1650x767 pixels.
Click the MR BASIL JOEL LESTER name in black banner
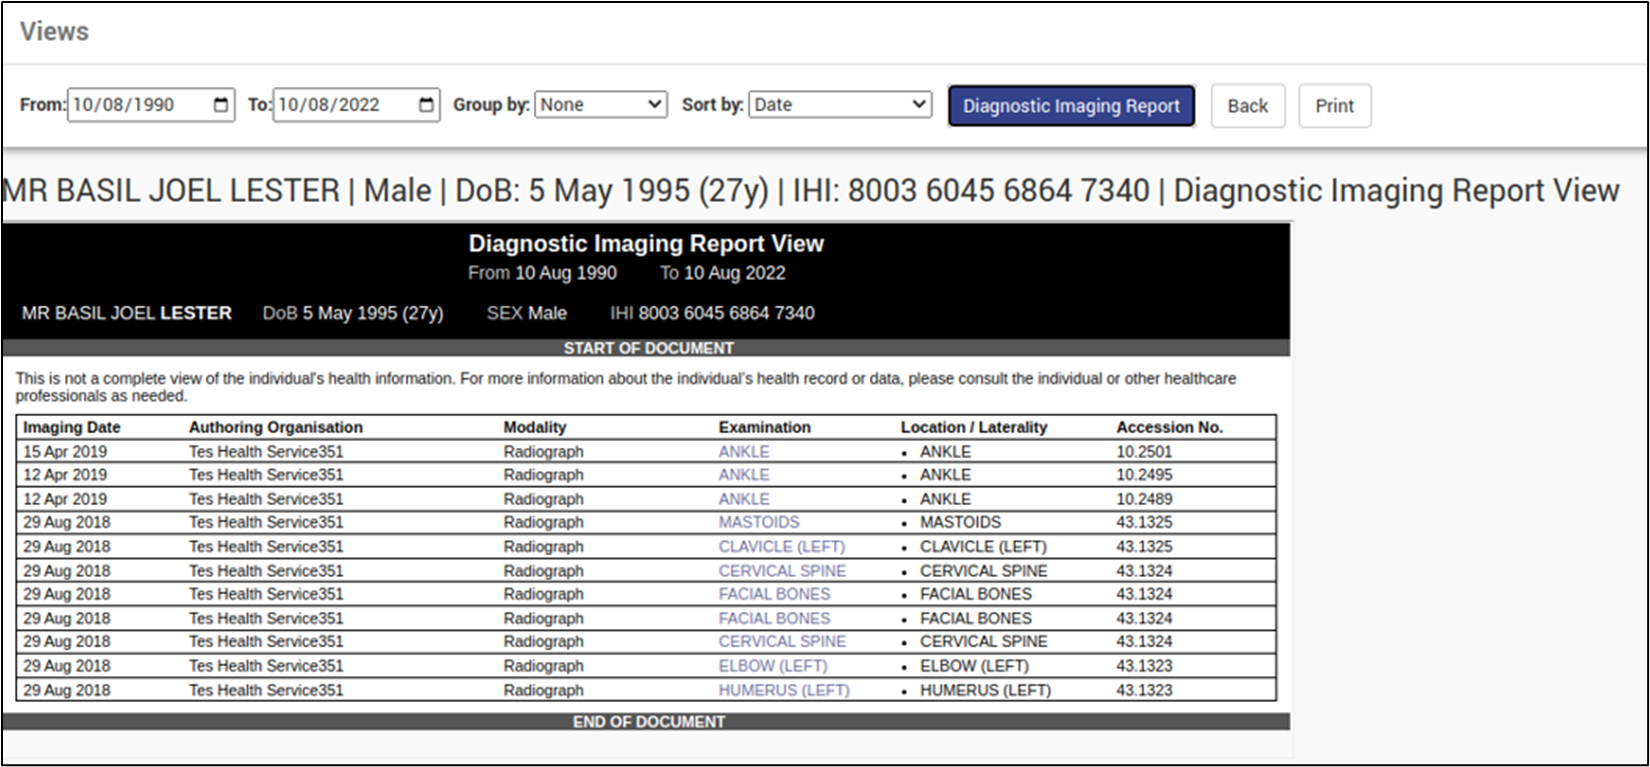(127, 313)
